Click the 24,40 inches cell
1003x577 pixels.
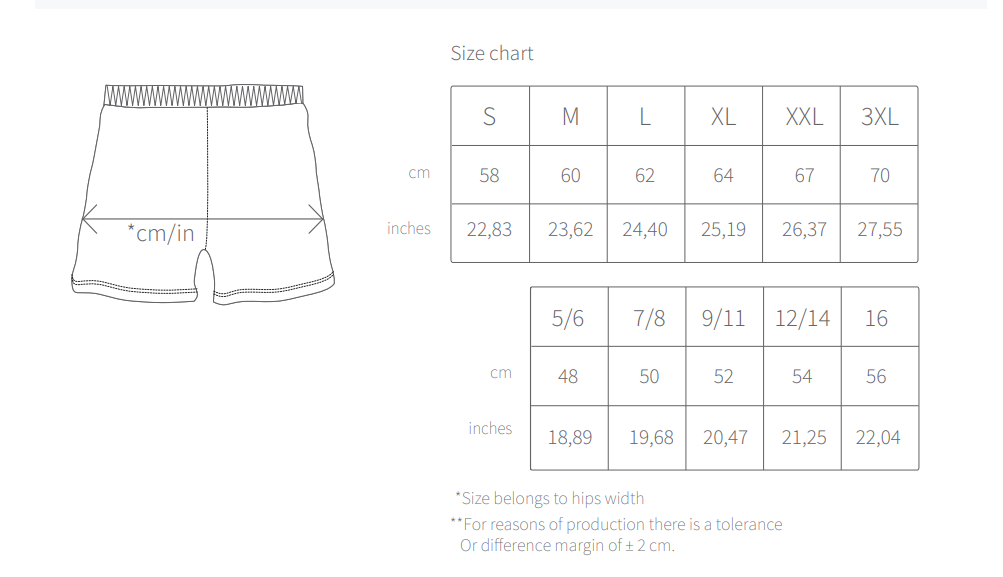645,230
